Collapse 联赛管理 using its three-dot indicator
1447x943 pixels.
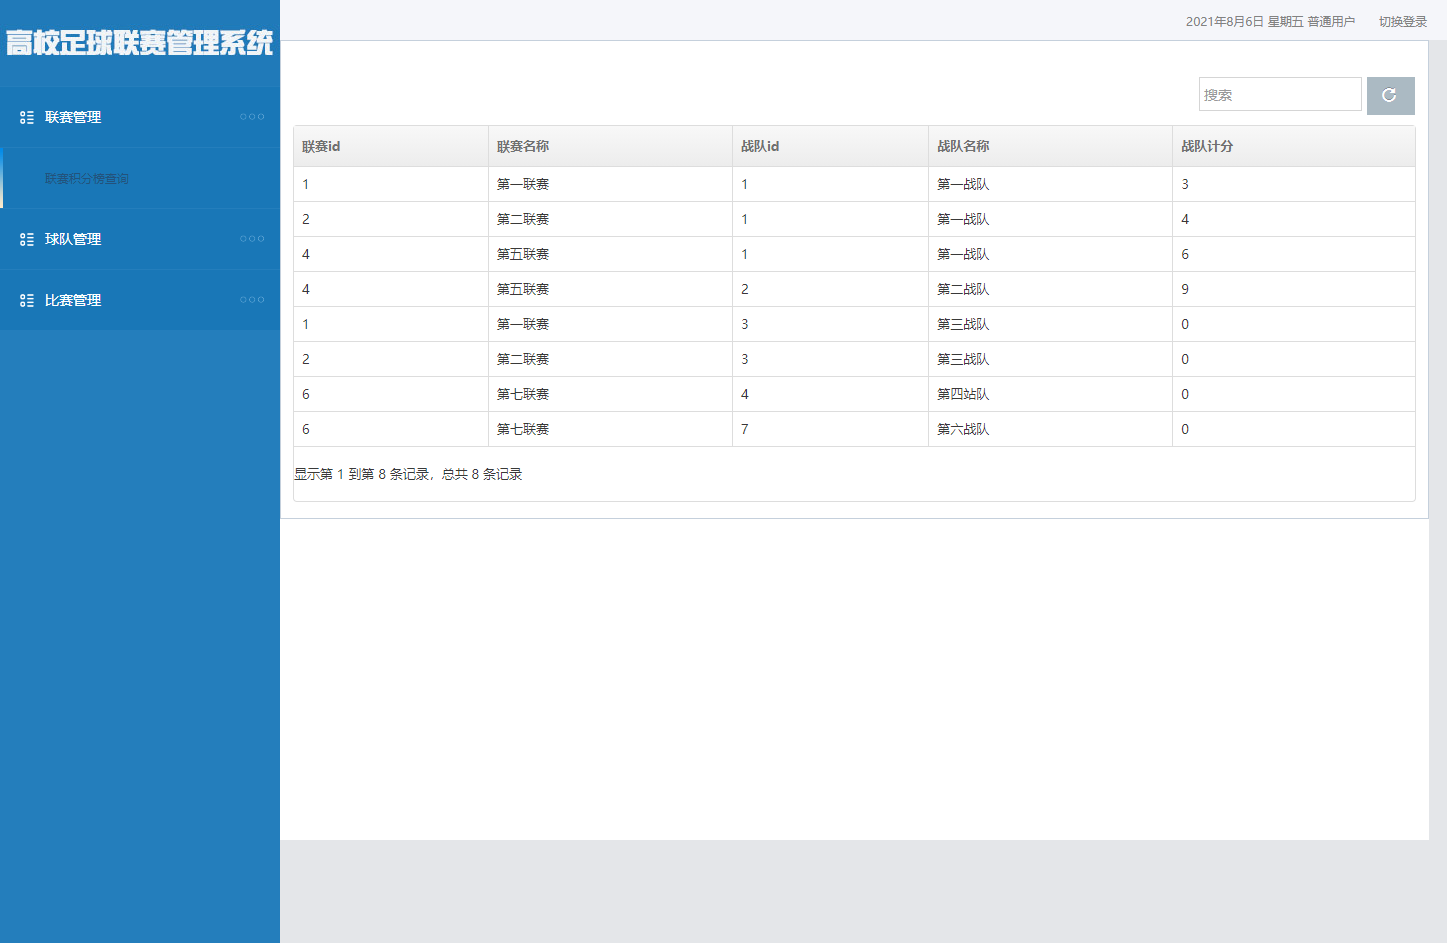[x=252, y=117]
